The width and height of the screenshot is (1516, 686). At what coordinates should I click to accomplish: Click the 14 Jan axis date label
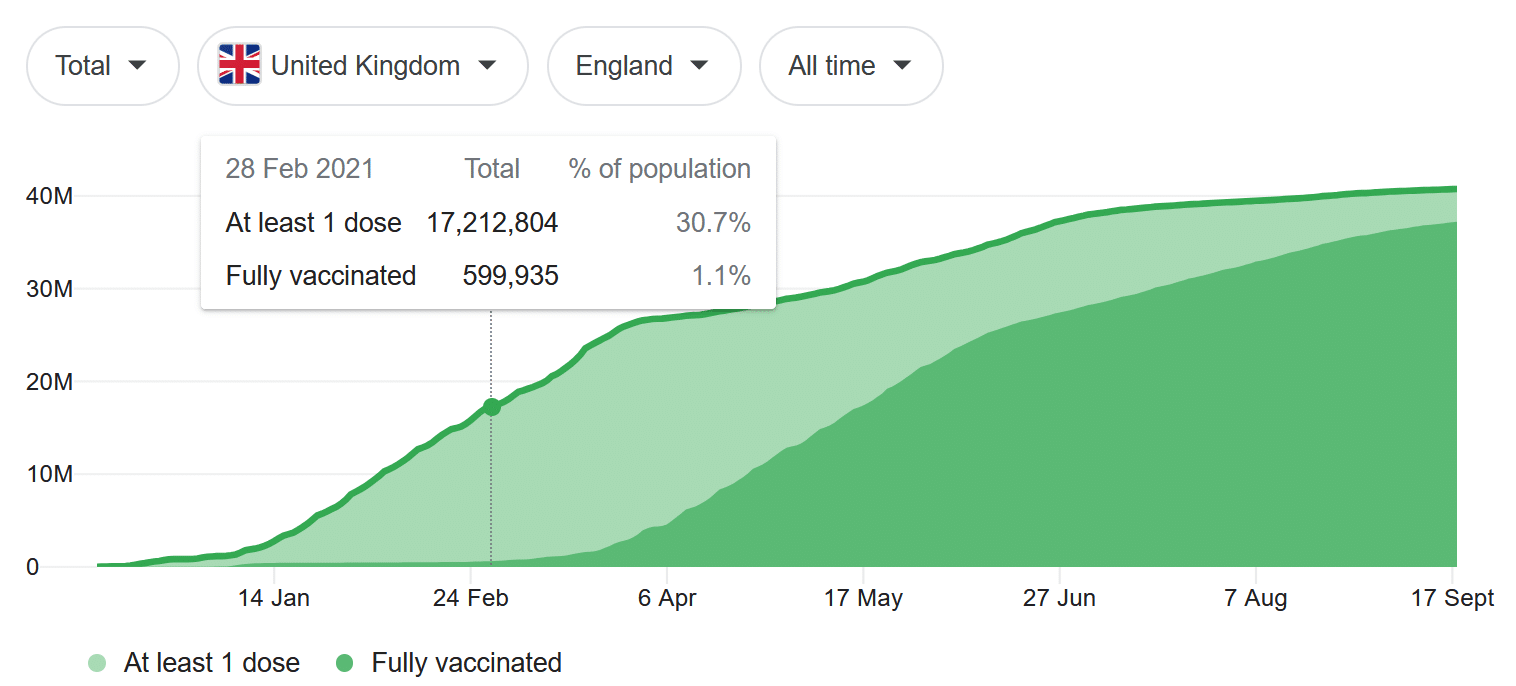(x=274, y=598)
